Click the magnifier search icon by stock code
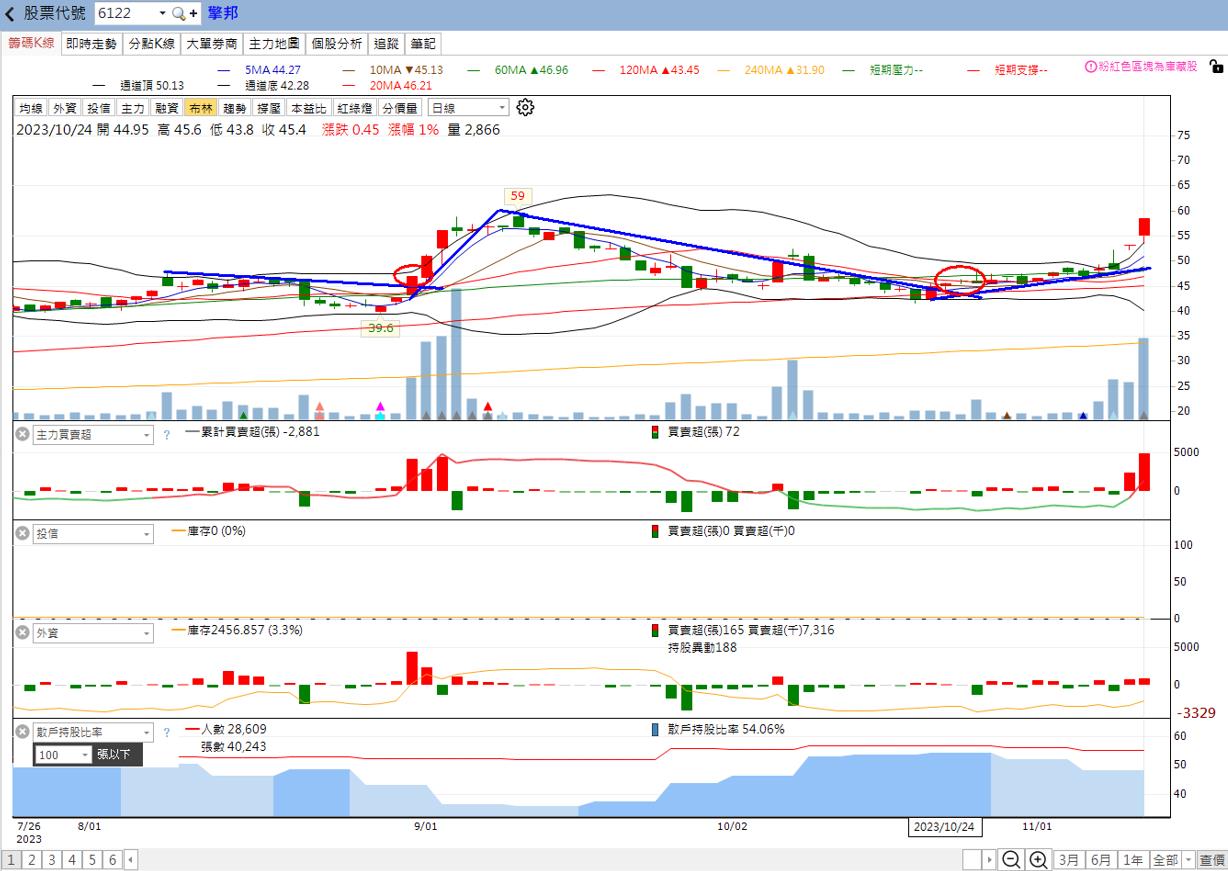The height and width of the screenshot is (871, 1228). point(179,14)
